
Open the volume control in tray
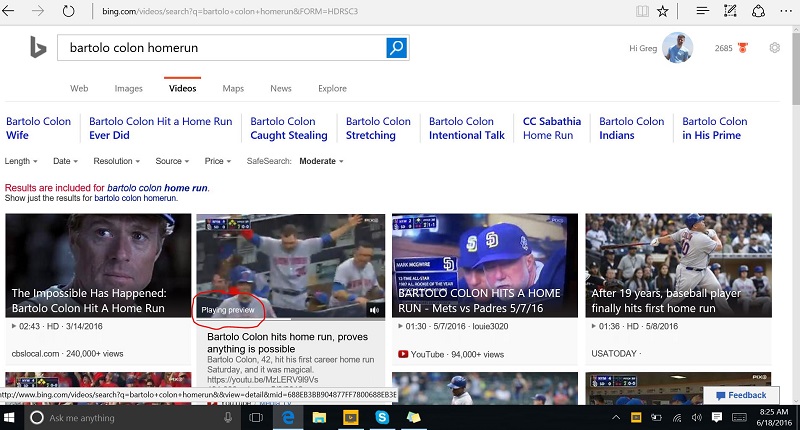coord(696,418)
